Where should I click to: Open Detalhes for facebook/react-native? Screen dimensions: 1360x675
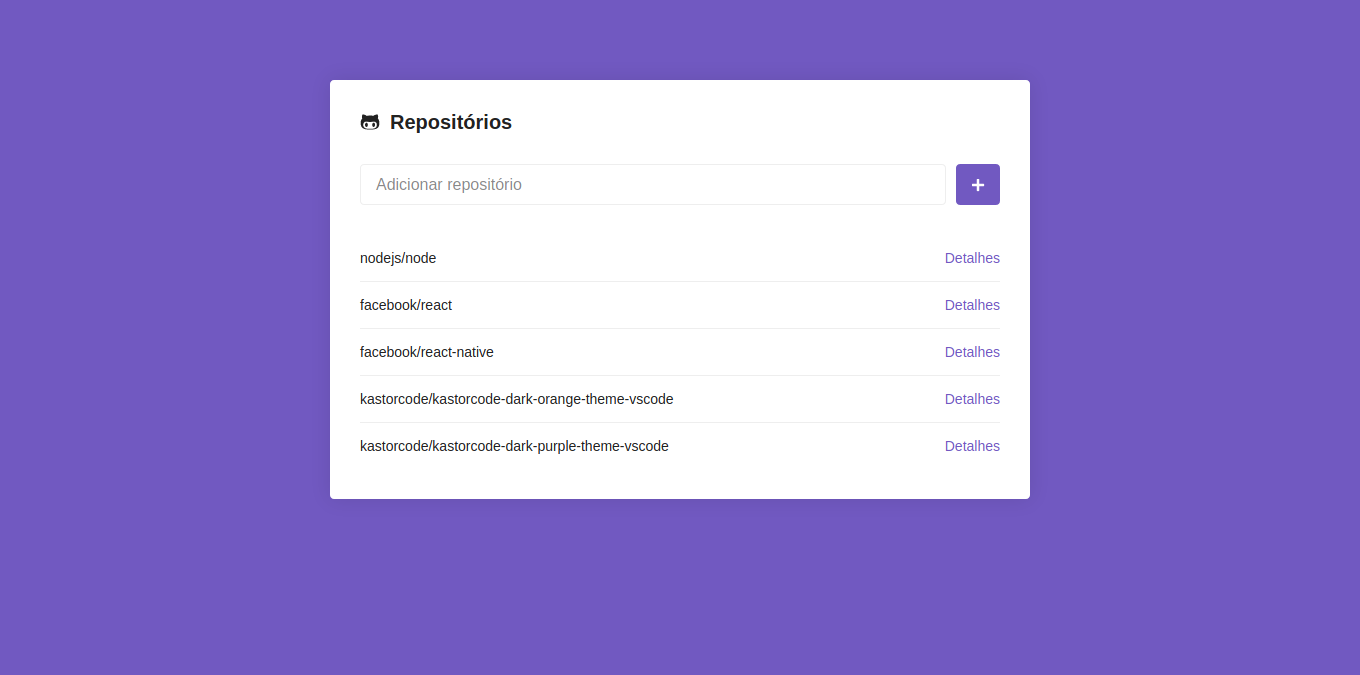[x=972, y=352]
